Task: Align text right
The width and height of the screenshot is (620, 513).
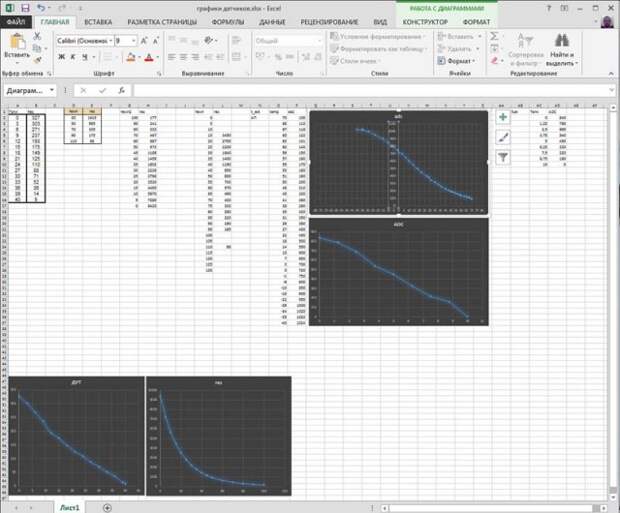Action: pos(195,57)
